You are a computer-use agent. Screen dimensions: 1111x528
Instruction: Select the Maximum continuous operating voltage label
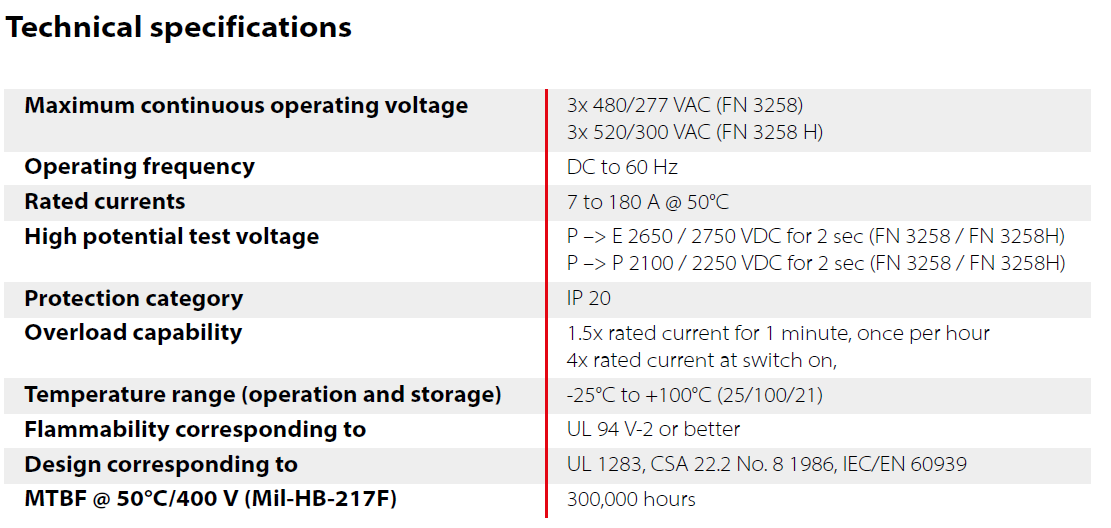point(246,106)
